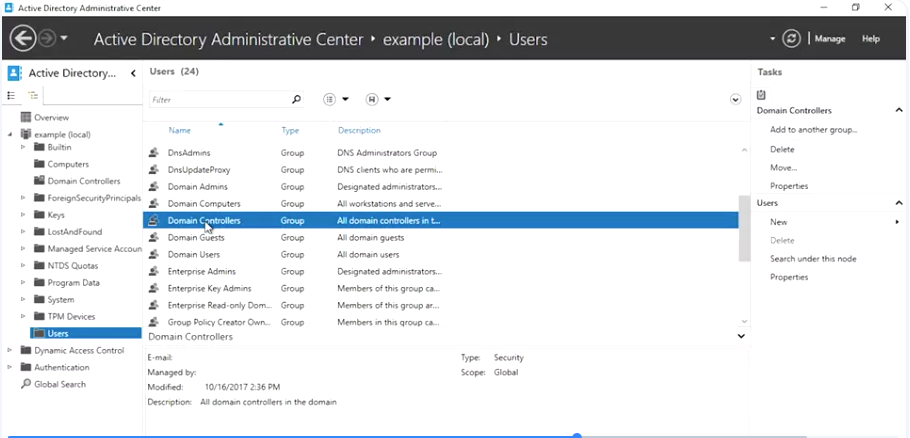The width and height of the screenshot is (910, 438).
Task: Open Properties under Users tasks
Action: click(789, 277)
